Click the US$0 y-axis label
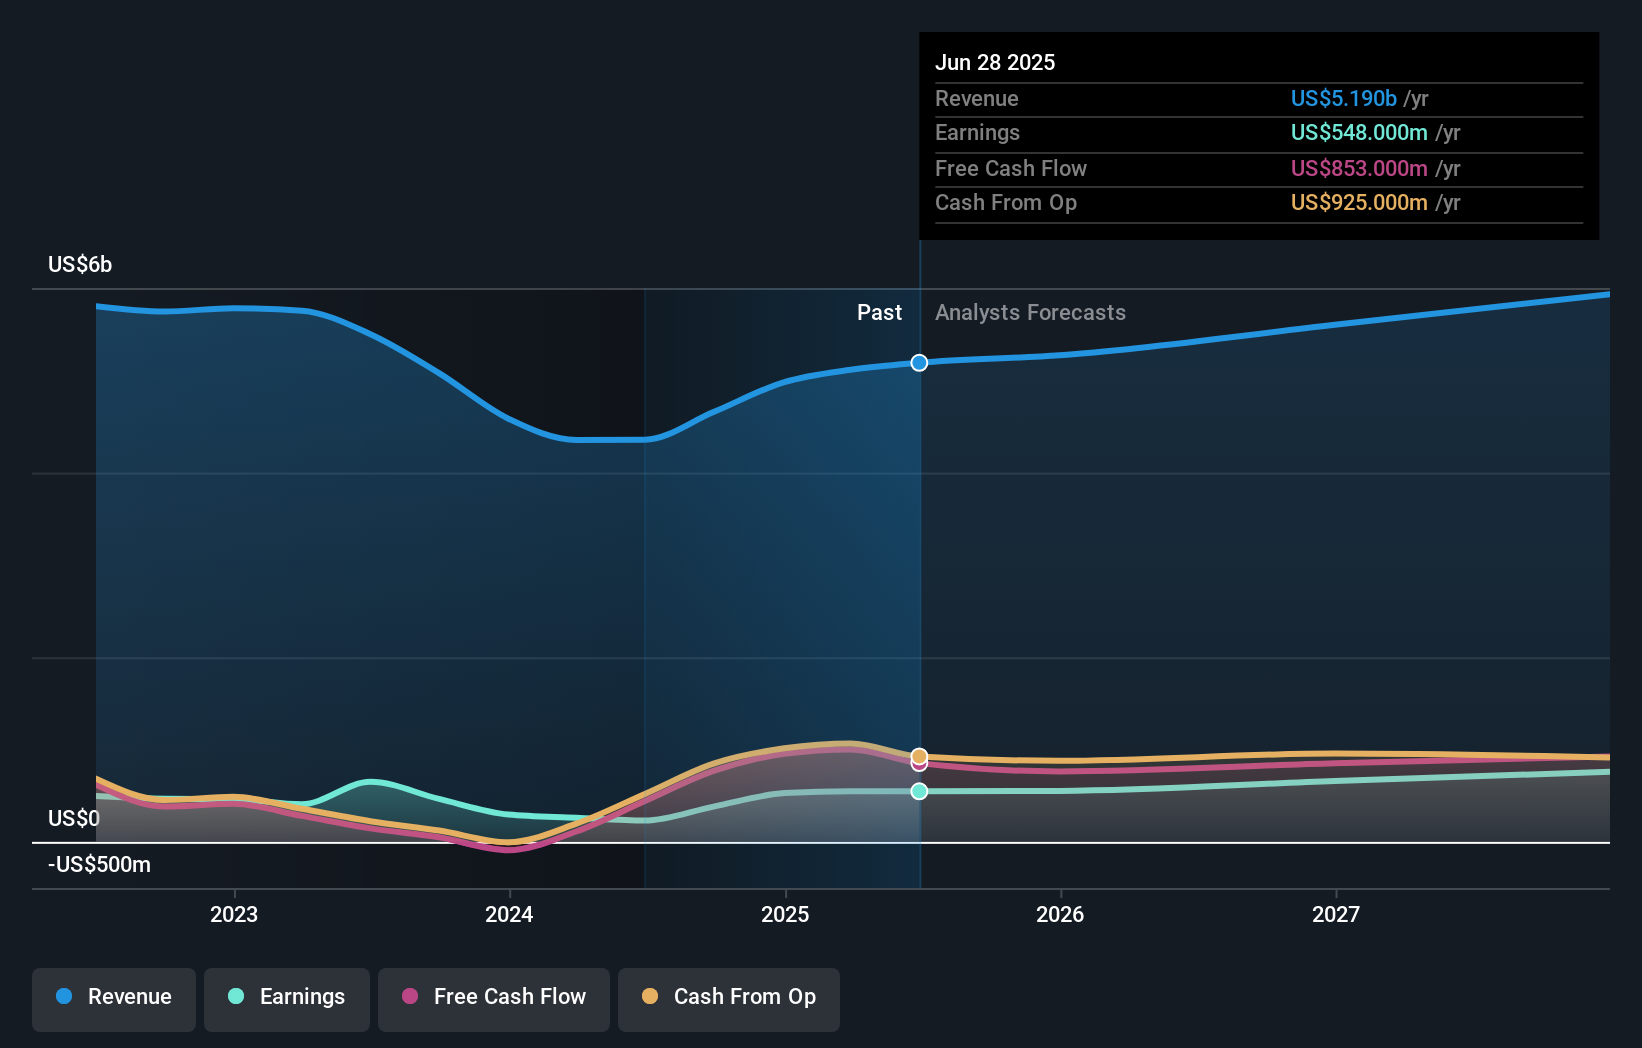Viewport: 1642px width, 1048px height. (74, 819)
